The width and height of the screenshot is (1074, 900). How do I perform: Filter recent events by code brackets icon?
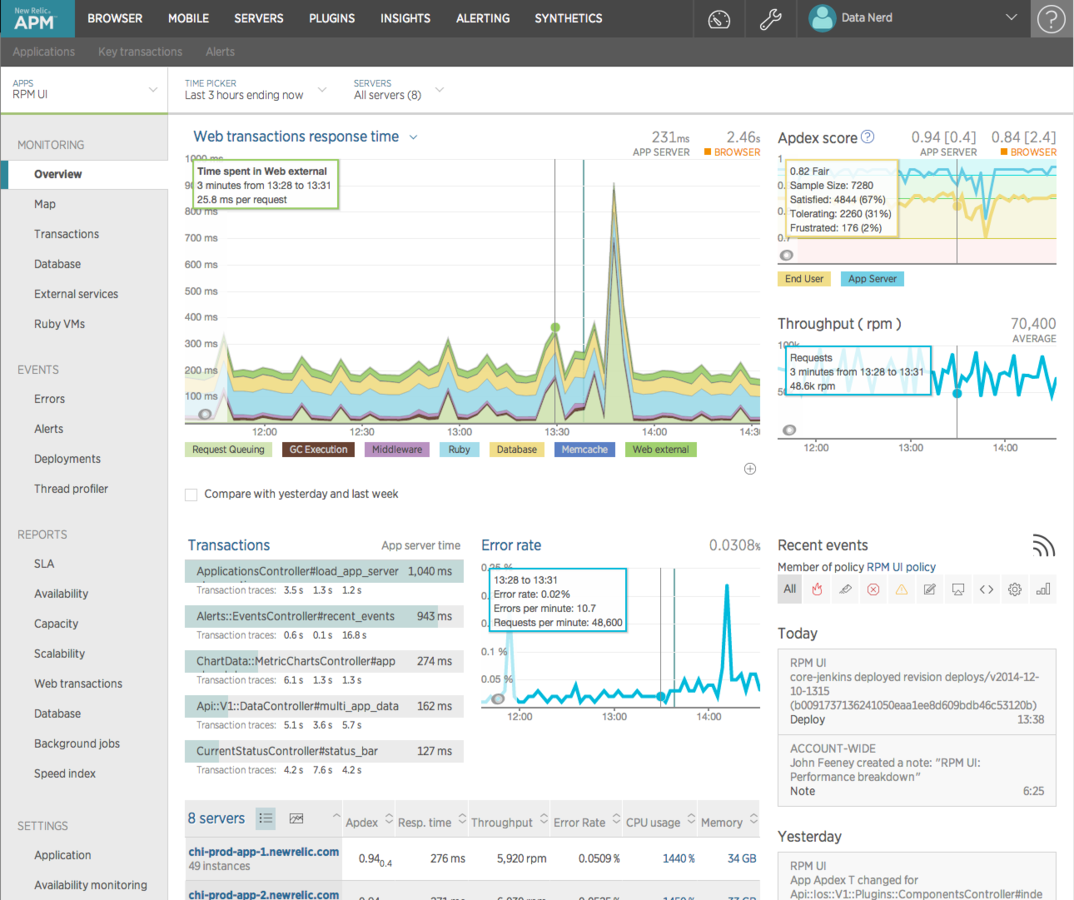pyautogui.click(x=986, y=589)
